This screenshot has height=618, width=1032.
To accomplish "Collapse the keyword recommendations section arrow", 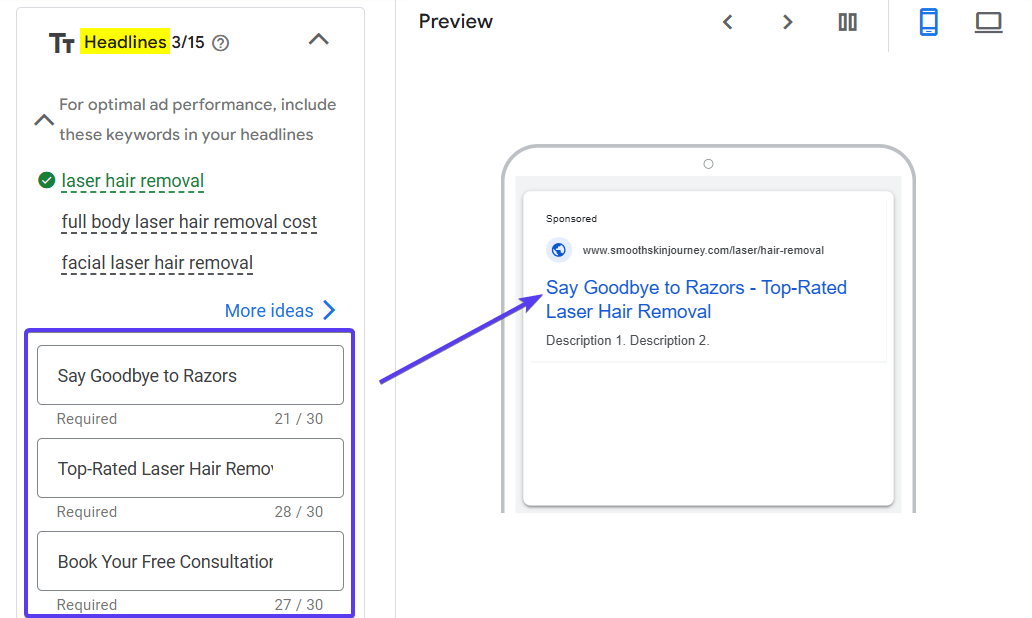I will point(43,119).
